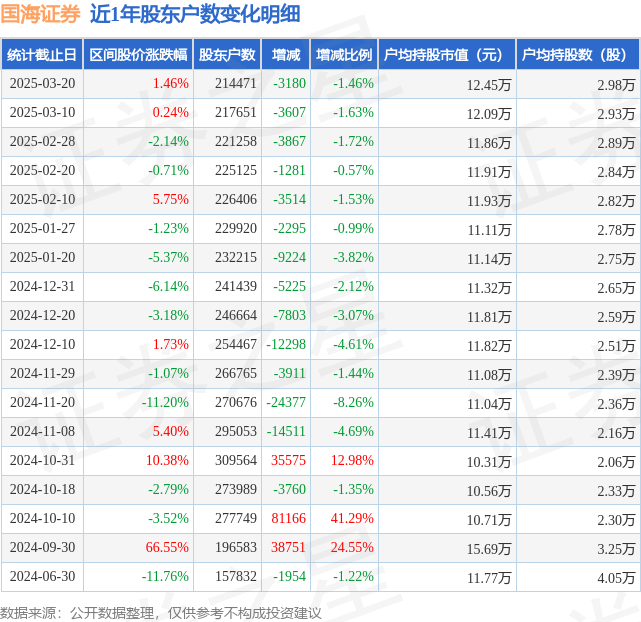The image size is (641, 622).
Task: Click the change value -24377
Action: 286,403
